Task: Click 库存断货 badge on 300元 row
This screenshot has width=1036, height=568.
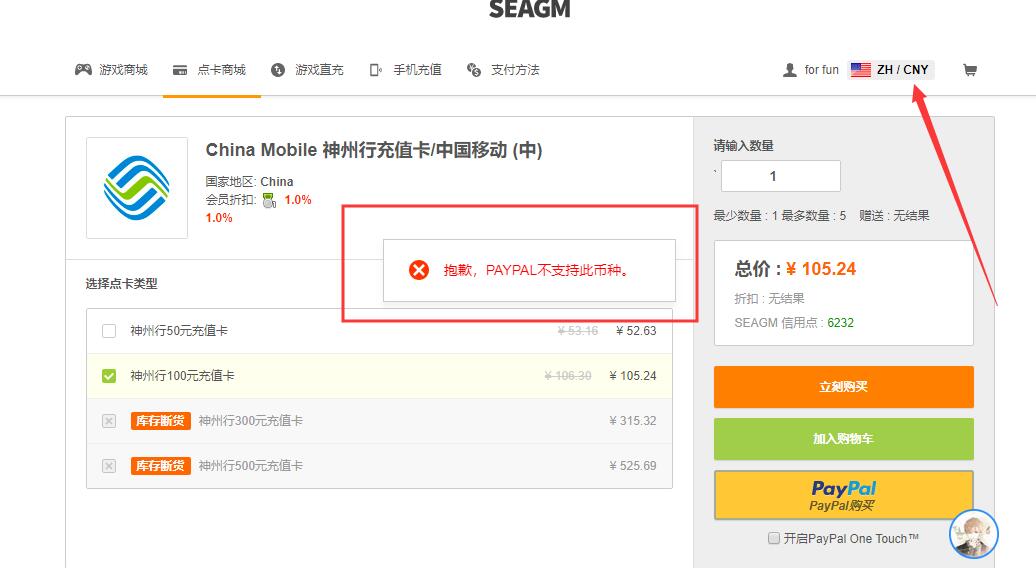Action: pos(161,421)
